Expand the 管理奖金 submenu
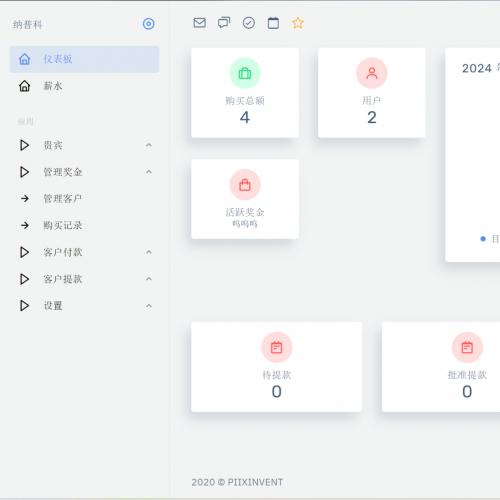The image size is (500, 500). coord(84,172)
